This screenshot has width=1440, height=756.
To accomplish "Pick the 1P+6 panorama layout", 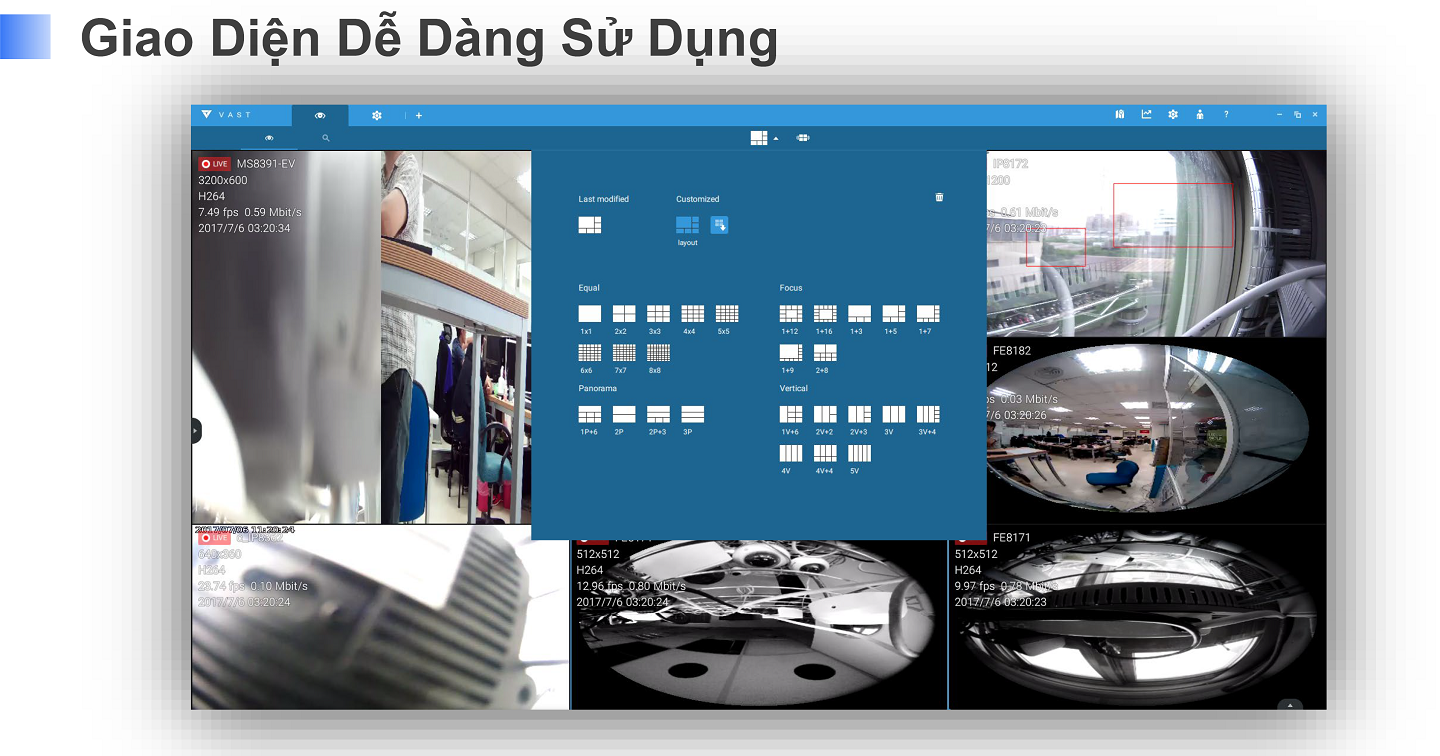I will pyautogui.click(x=589, y=414).
